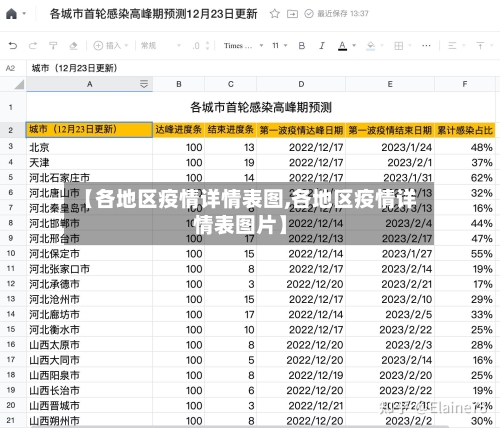Select column E header
This screenshot has width=500, height=428.
coord(390,84)
